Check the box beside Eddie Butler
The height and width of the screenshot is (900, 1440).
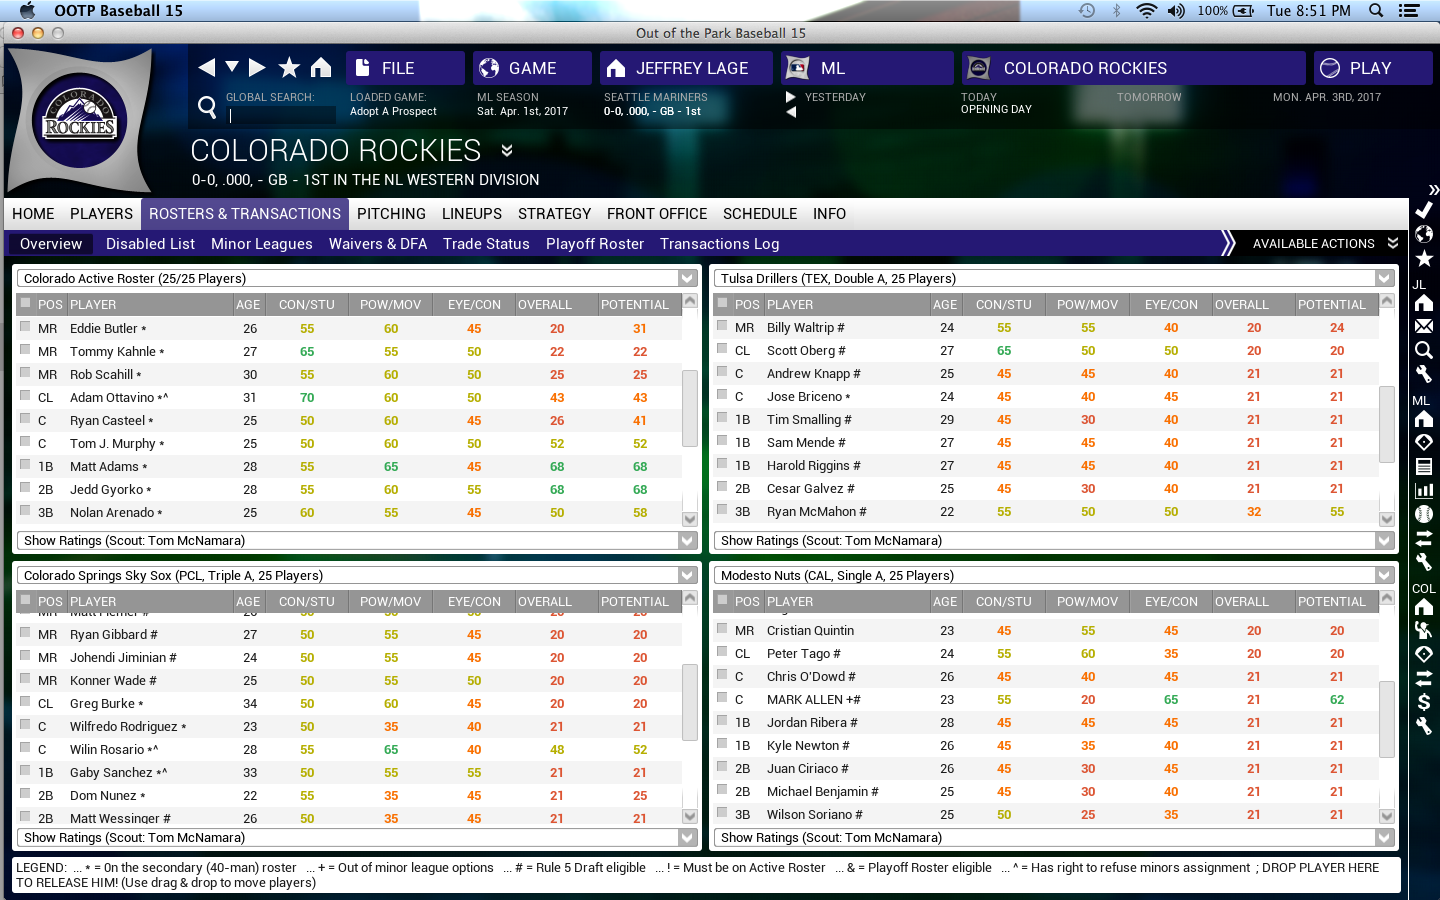coord(25,327)
